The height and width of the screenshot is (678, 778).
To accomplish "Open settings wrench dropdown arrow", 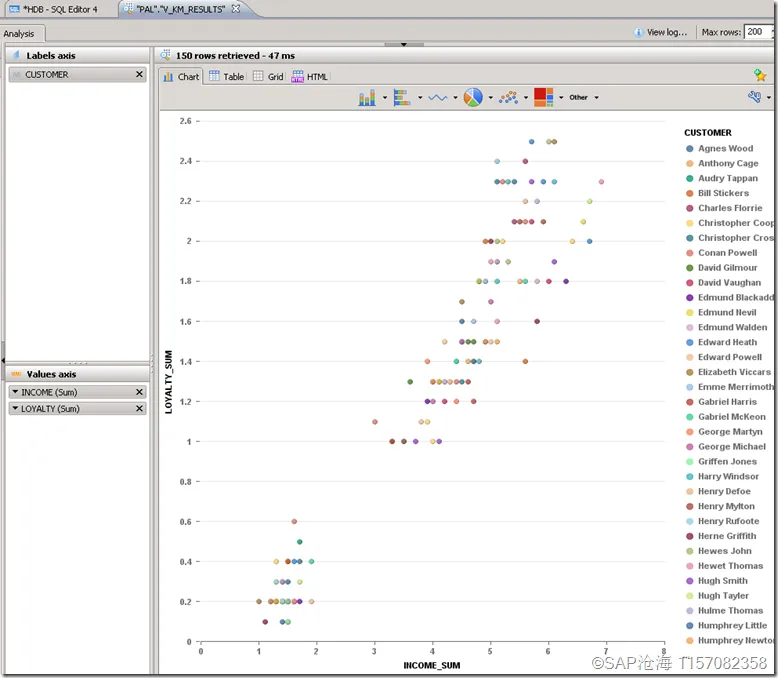I will point(769,98).
